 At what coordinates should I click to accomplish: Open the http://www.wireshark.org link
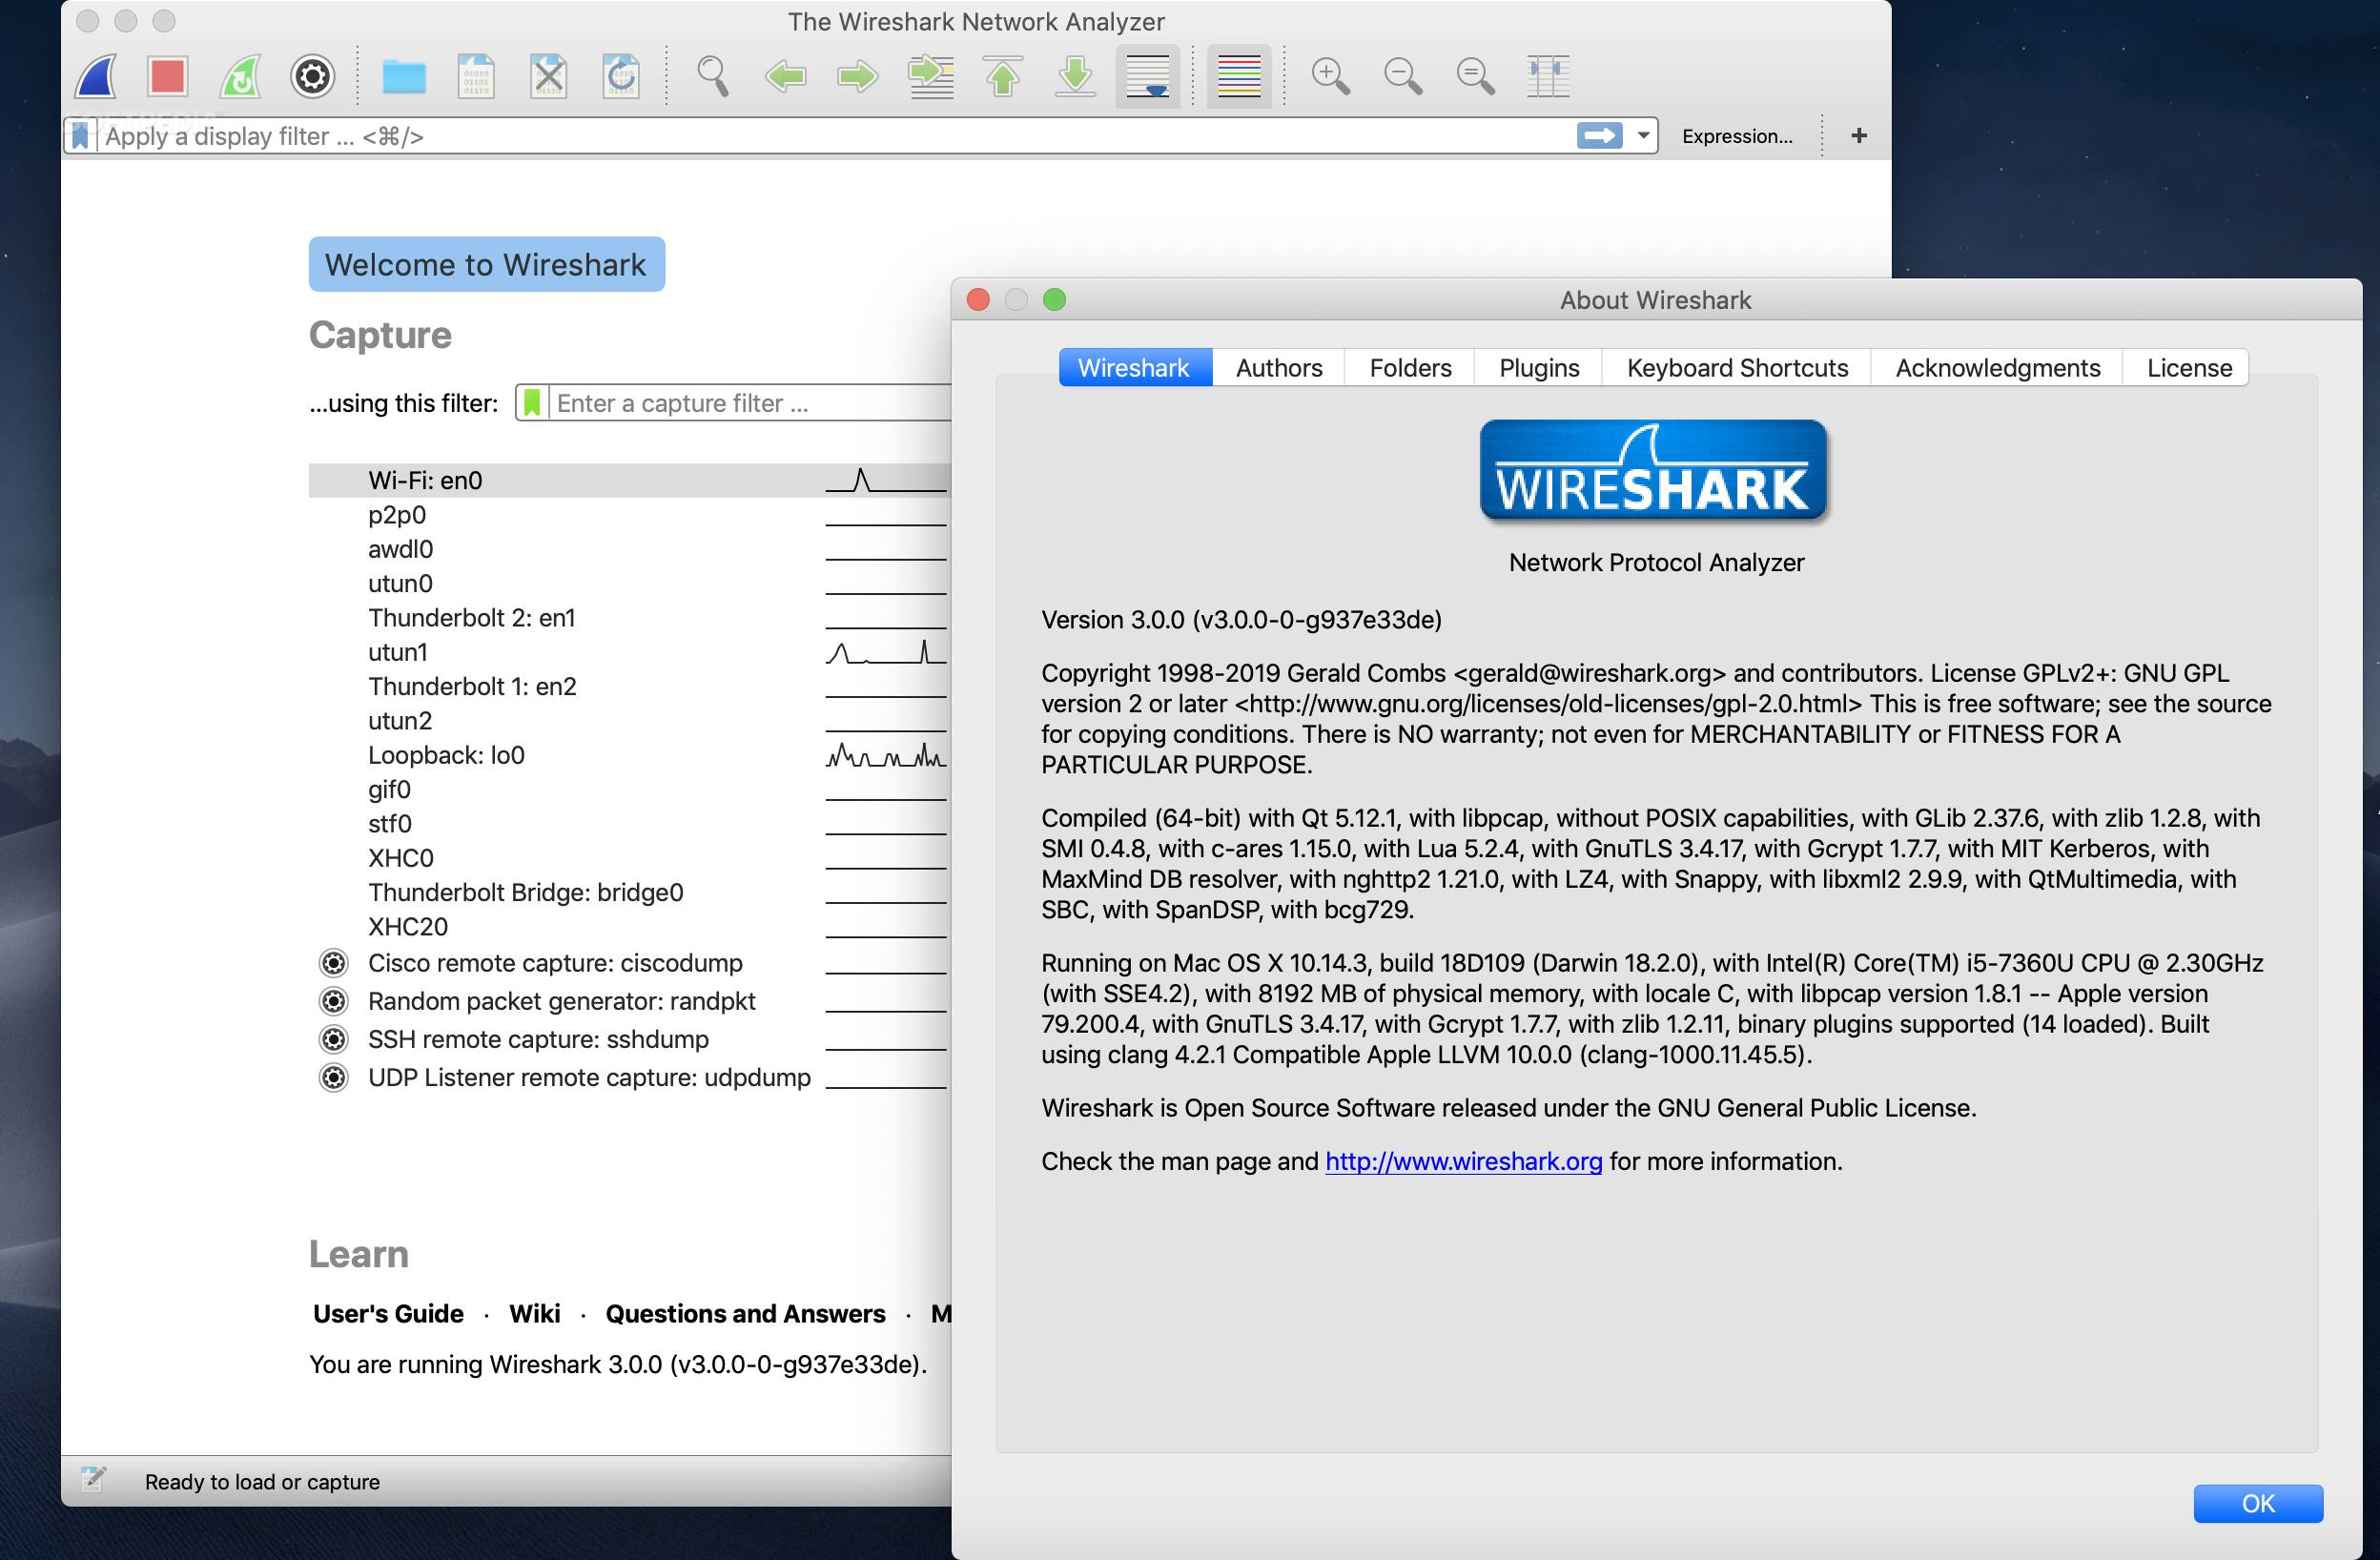1463,1161
